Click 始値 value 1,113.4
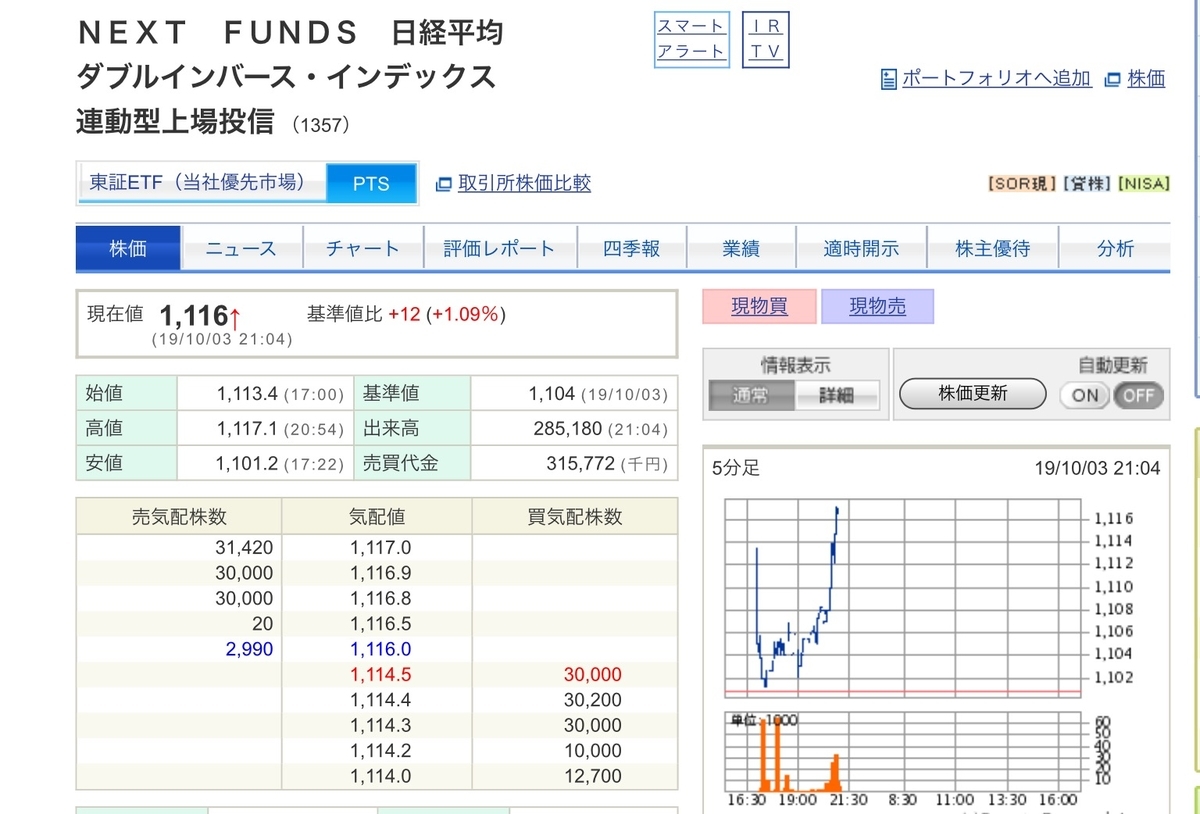 tap(247, 394)
